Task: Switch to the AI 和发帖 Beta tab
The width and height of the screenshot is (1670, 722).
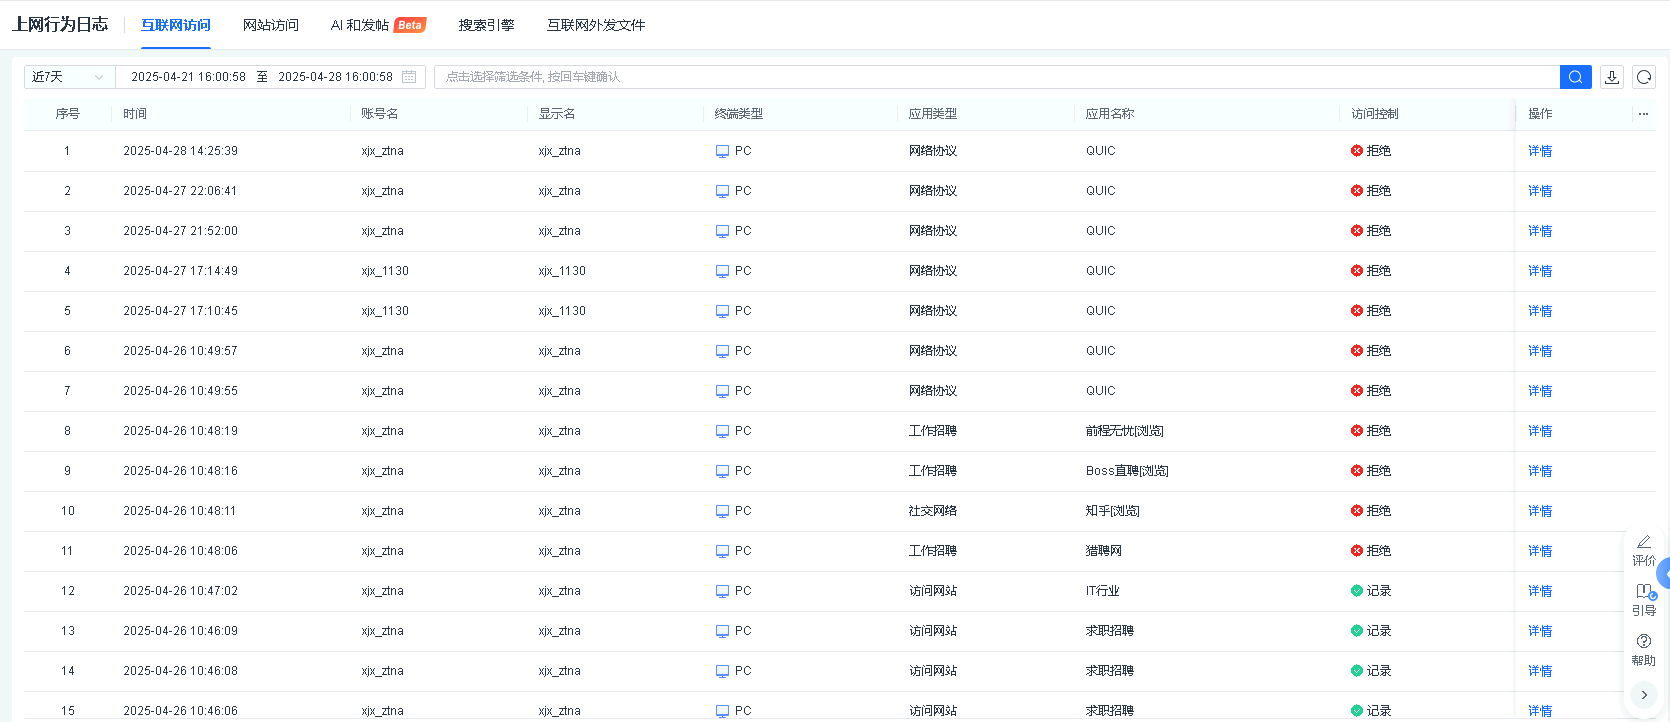Action: click(x=377, y=25)
